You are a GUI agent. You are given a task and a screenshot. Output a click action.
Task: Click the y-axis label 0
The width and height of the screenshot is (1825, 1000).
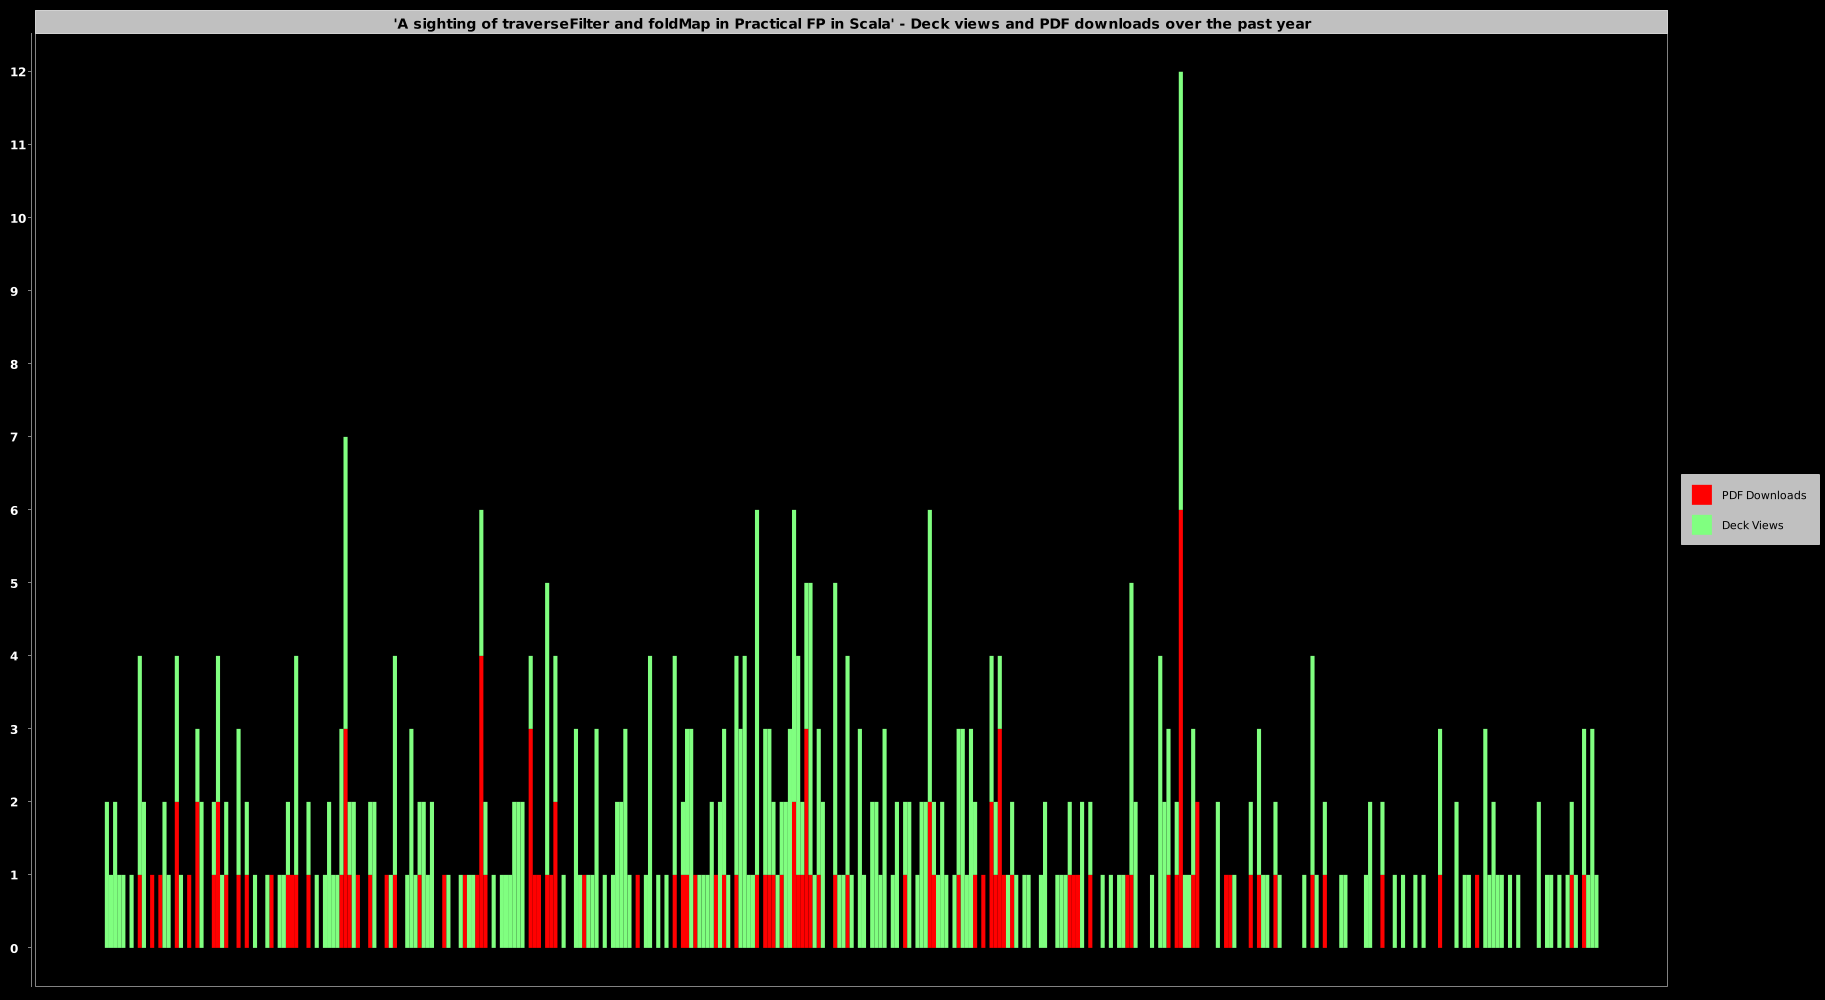click(x=14, y=948)
